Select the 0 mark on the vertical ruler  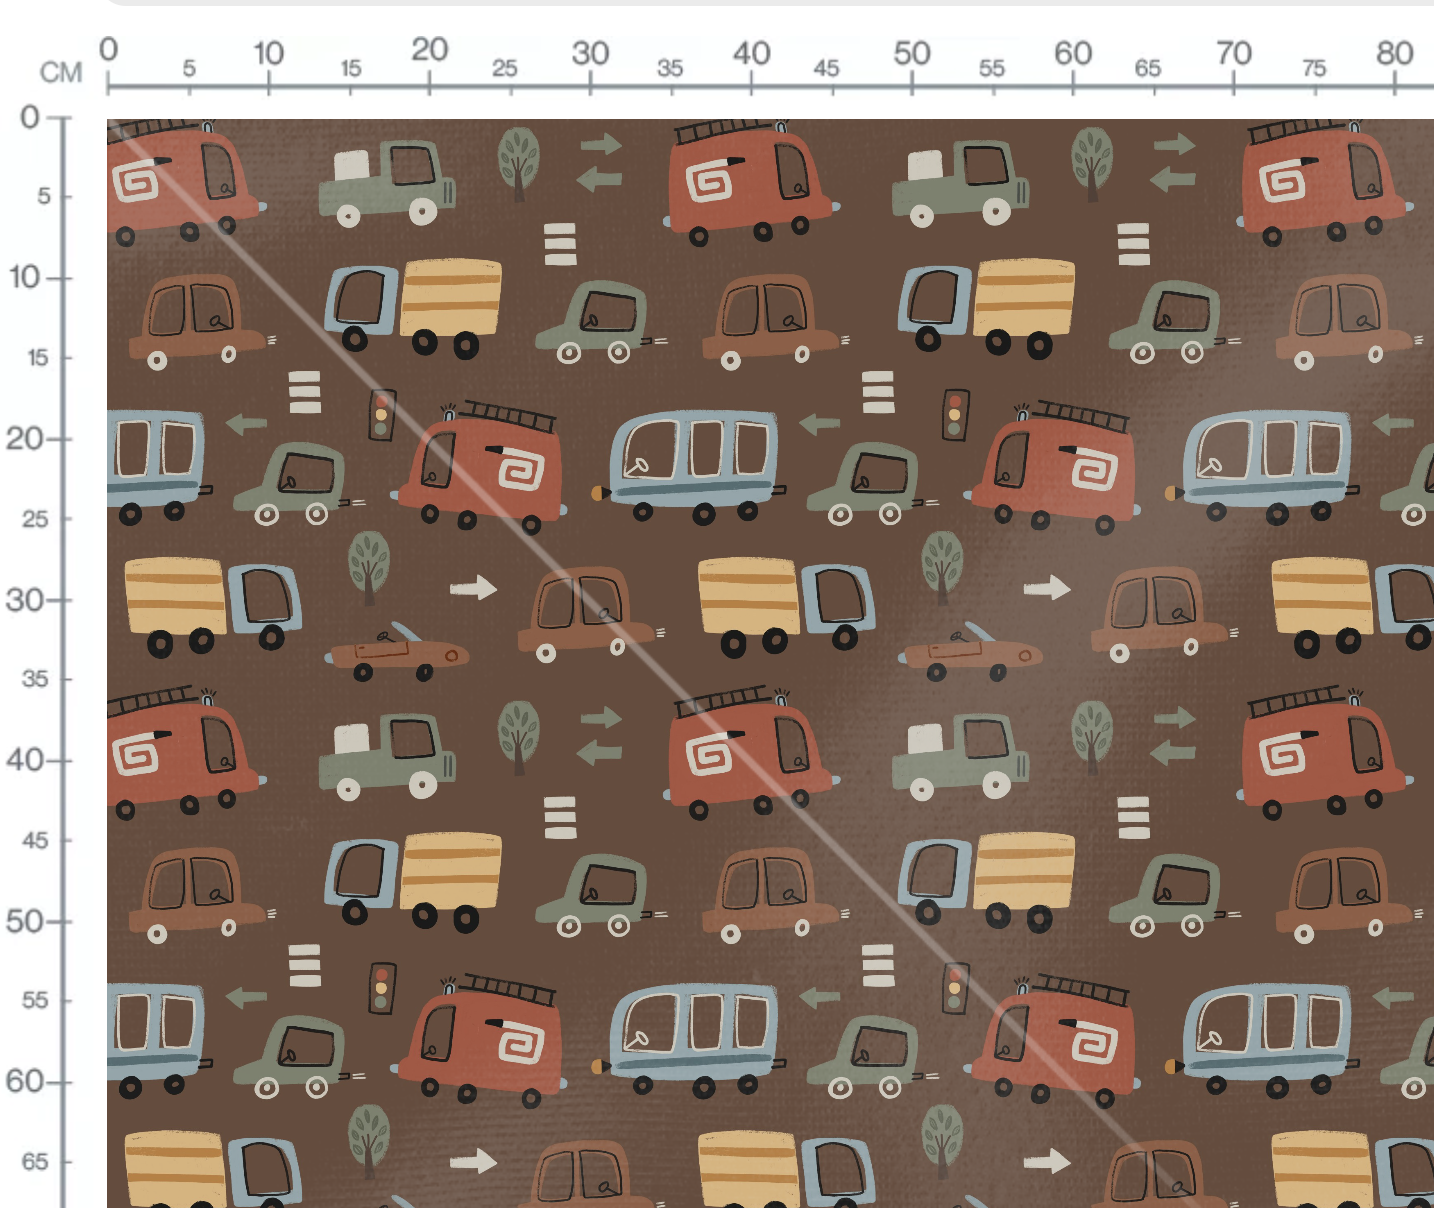30,117
